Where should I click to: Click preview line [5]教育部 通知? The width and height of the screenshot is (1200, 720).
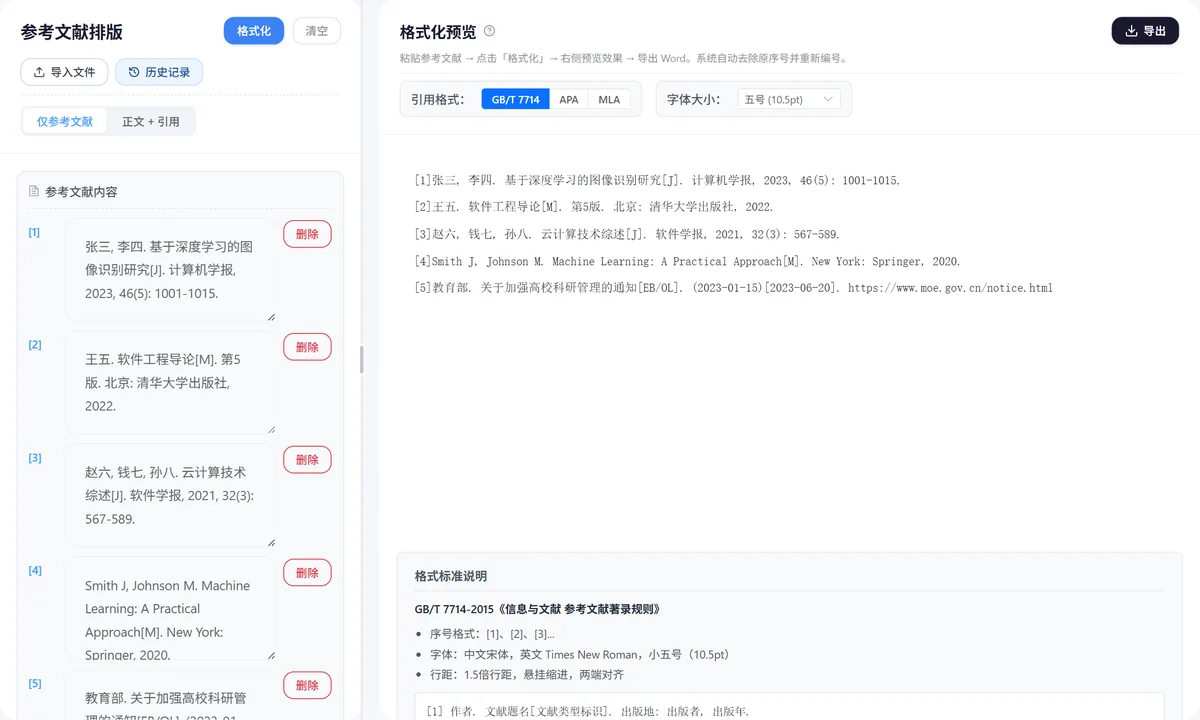734,288
